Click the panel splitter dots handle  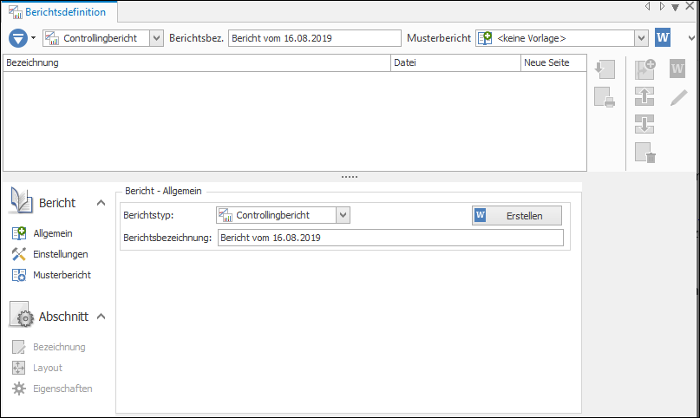350,177
